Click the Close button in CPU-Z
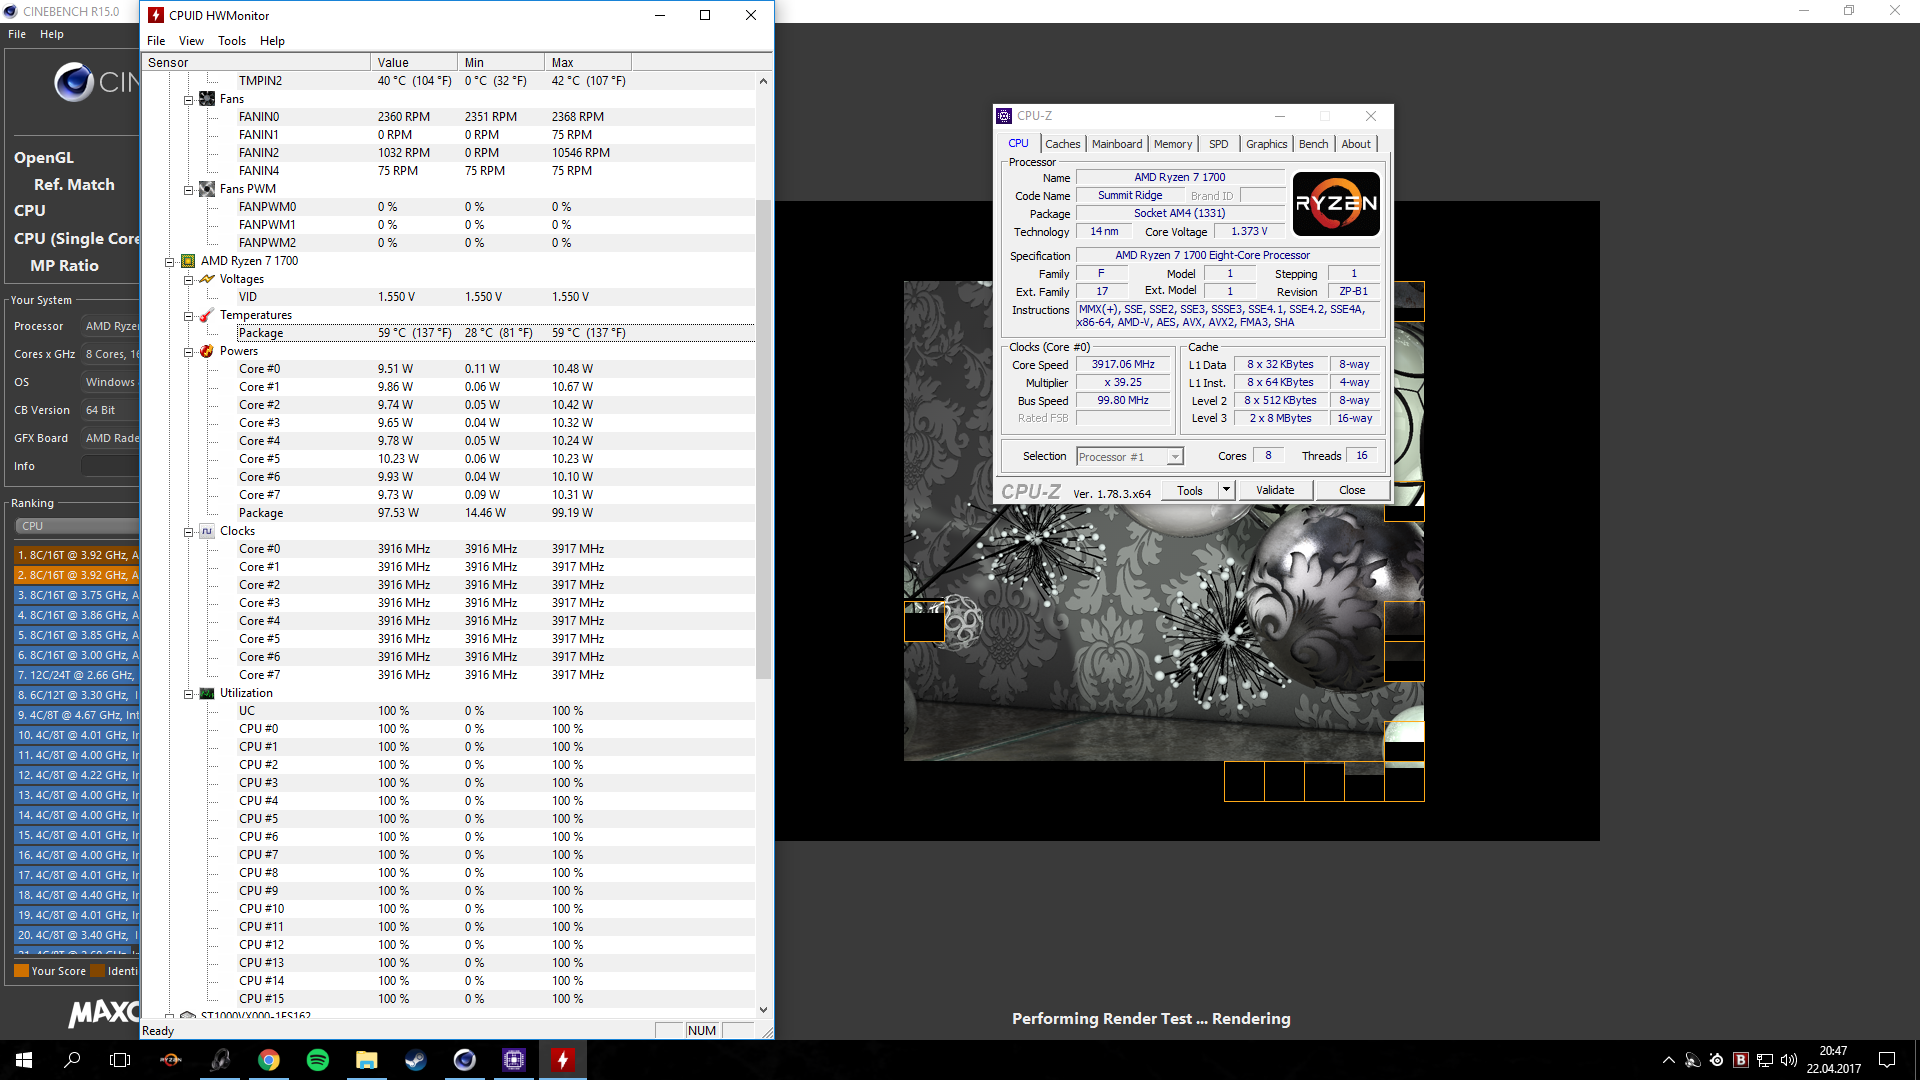 pyautogui.click(x=1352, y=490)
